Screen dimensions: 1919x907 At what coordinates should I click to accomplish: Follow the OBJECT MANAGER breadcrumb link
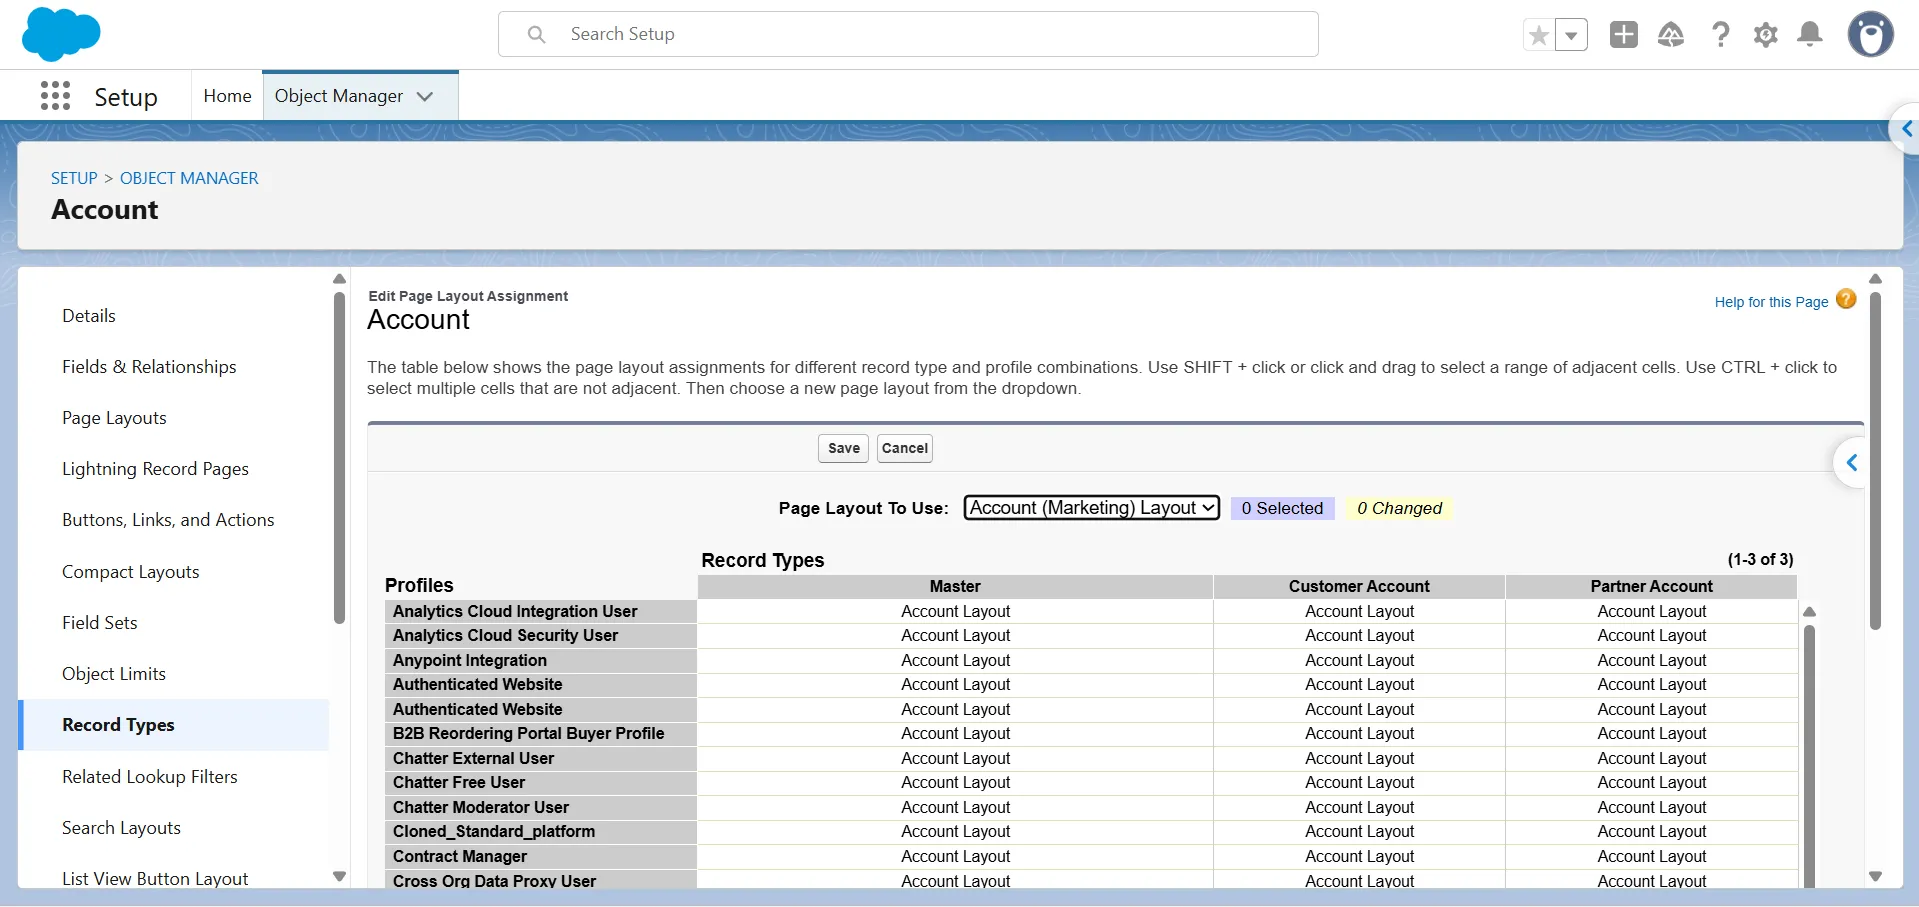pos(189,178)
